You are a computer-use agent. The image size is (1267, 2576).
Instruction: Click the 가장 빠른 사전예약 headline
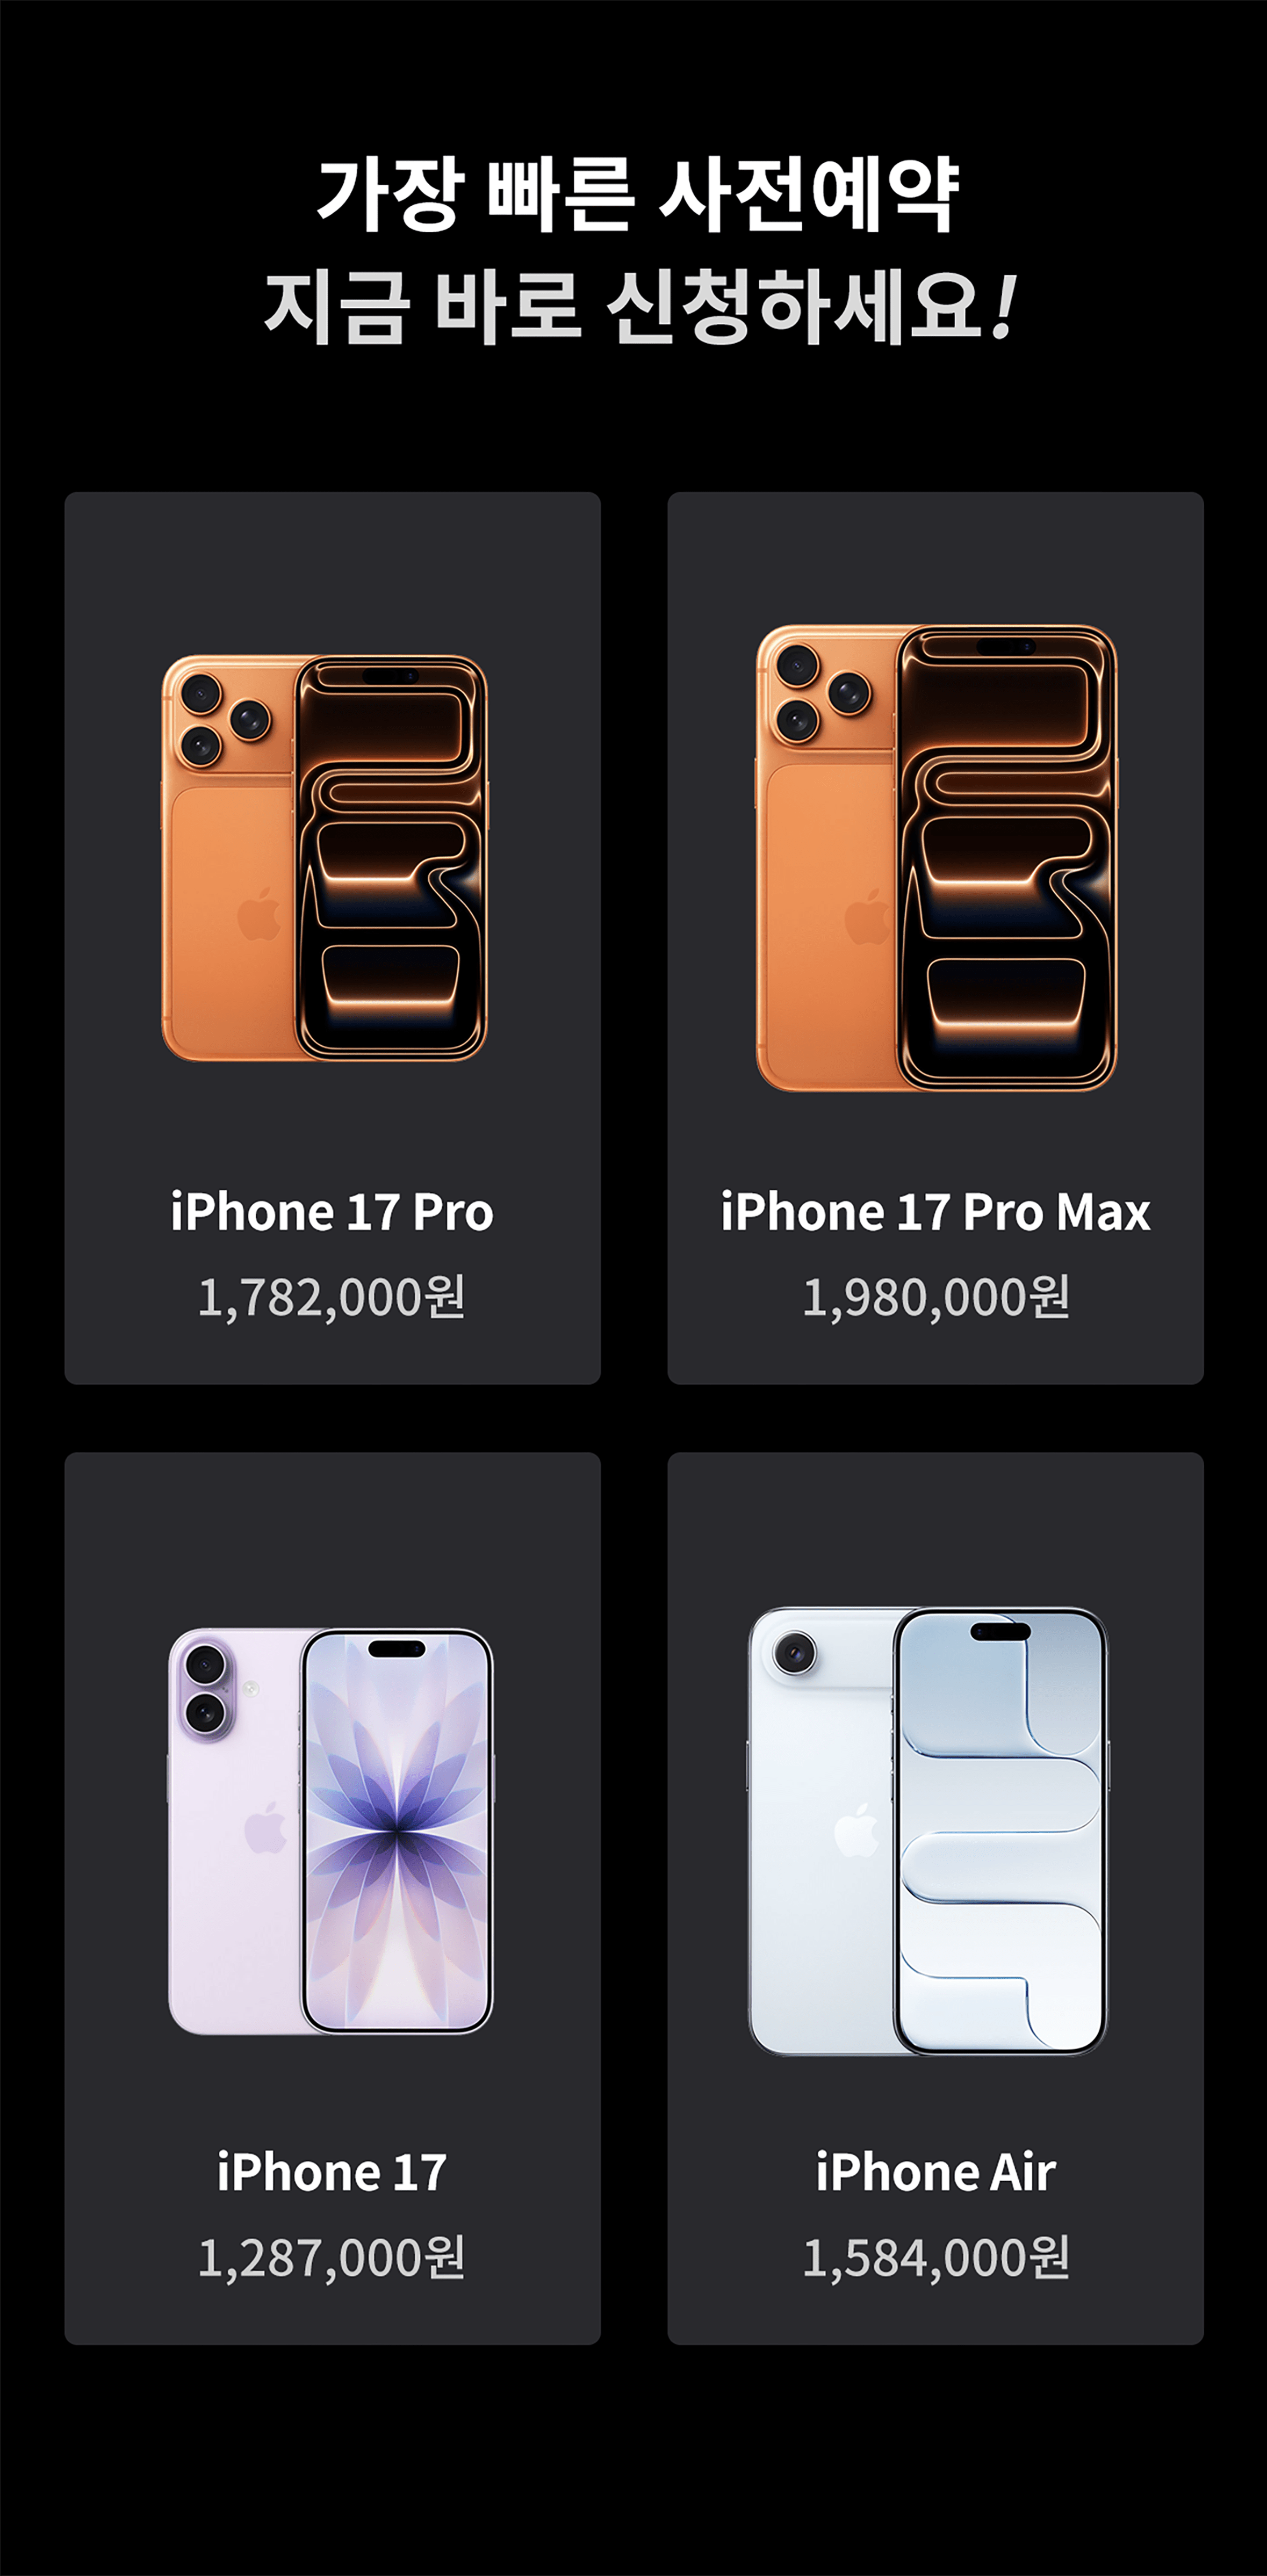pos(636,195)
